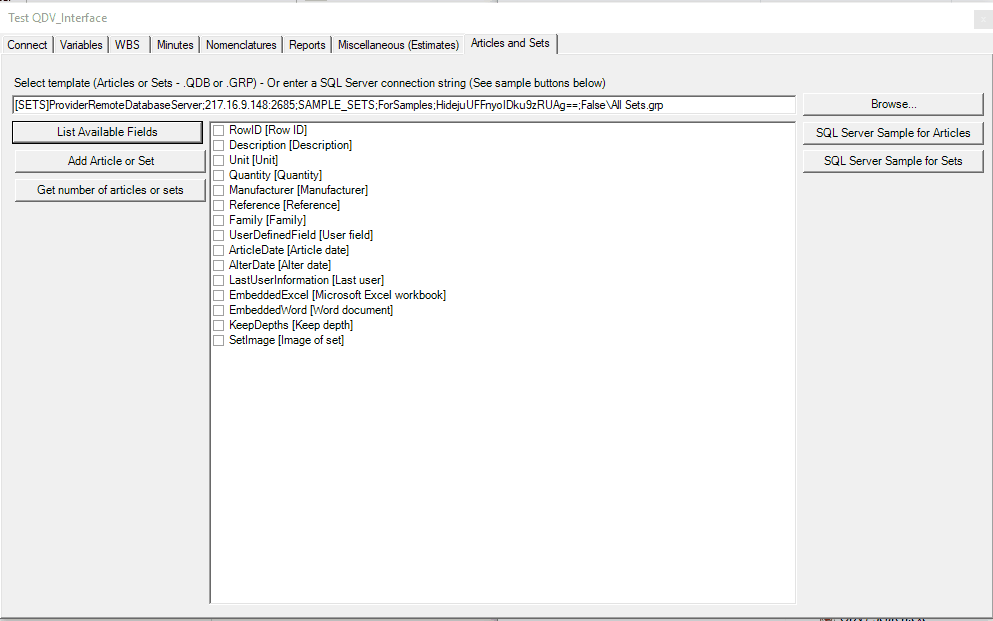The image size is (993, 621).
Task: Switch to the Reports tab
Action: (x=307, y=45)
